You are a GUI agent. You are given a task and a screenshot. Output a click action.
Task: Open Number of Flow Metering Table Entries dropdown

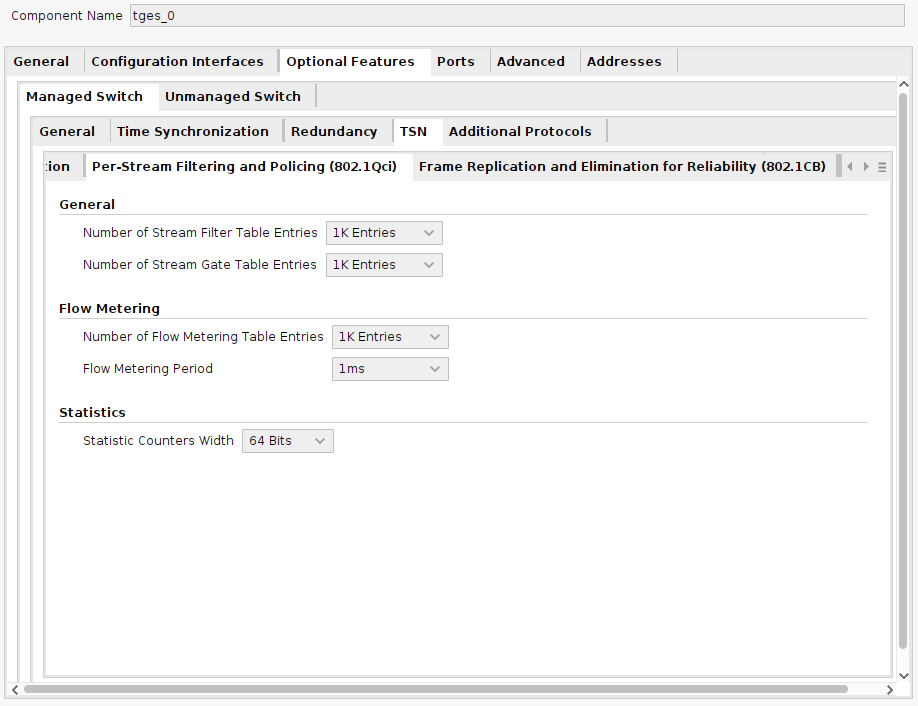[x=390, y=337]
